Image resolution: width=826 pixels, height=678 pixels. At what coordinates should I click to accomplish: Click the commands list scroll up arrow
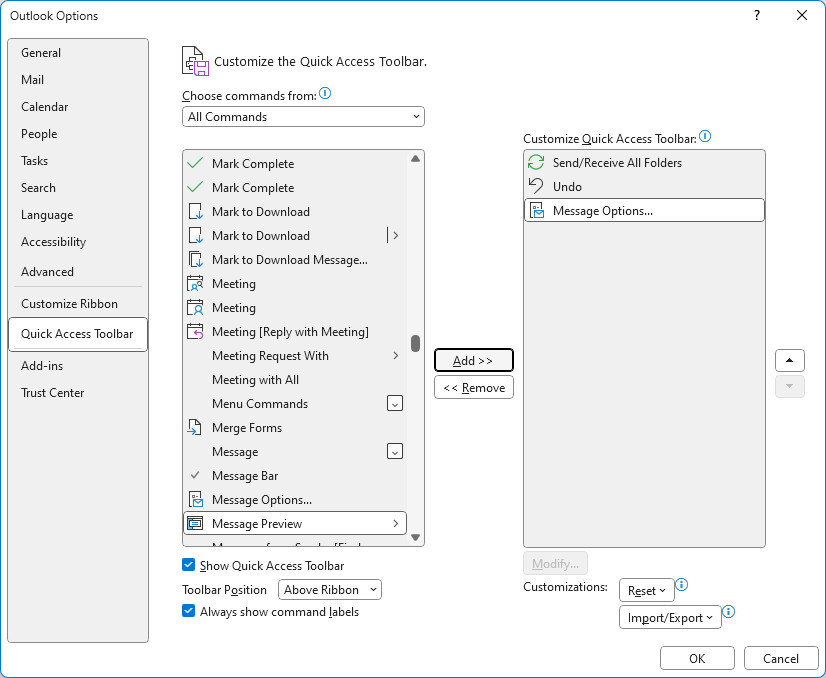click(416, 159)
